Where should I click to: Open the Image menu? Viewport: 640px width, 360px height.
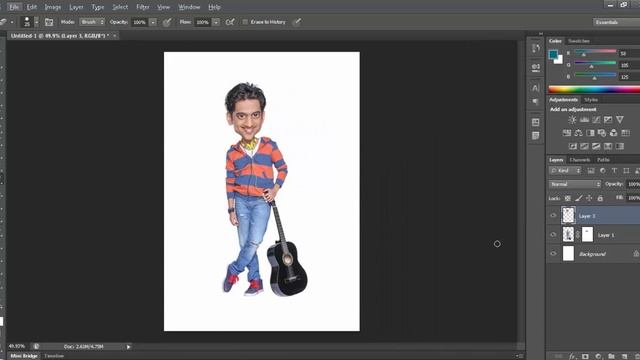click(53, 7)
